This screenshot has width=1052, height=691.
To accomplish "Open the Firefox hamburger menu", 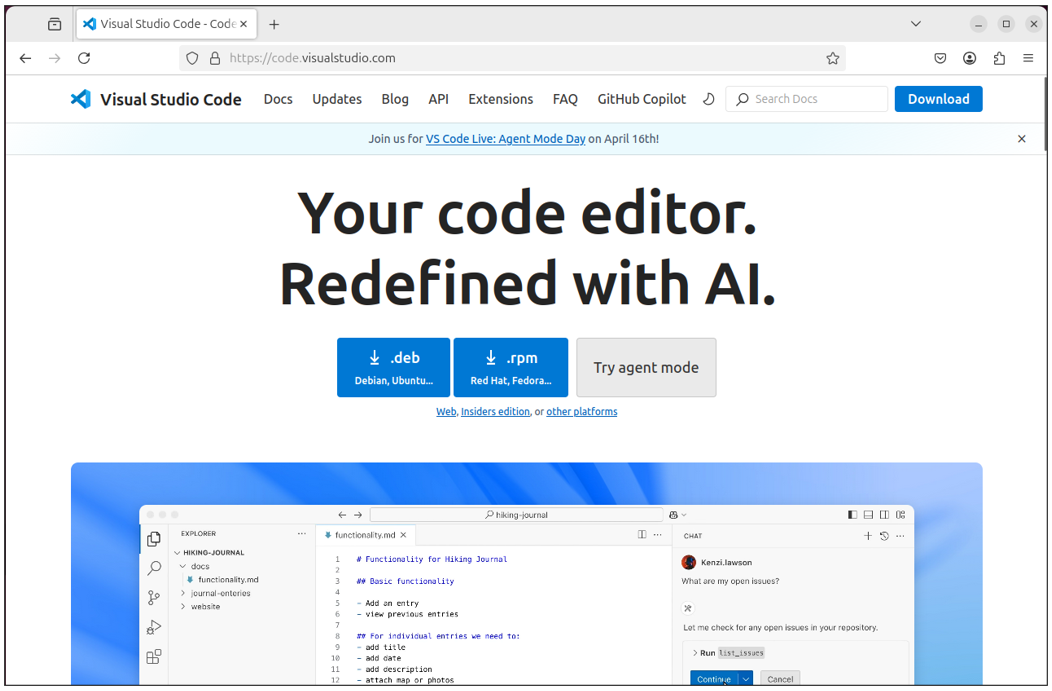I will (1028, 58).
